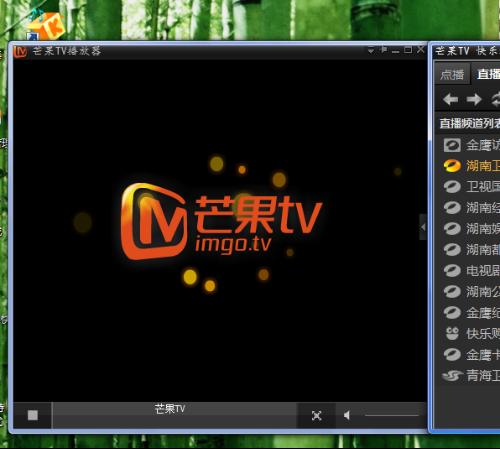Screen dimensions: 500x449
Task: Mute the player with the speaker icon
Action: [x=347, y=415]
